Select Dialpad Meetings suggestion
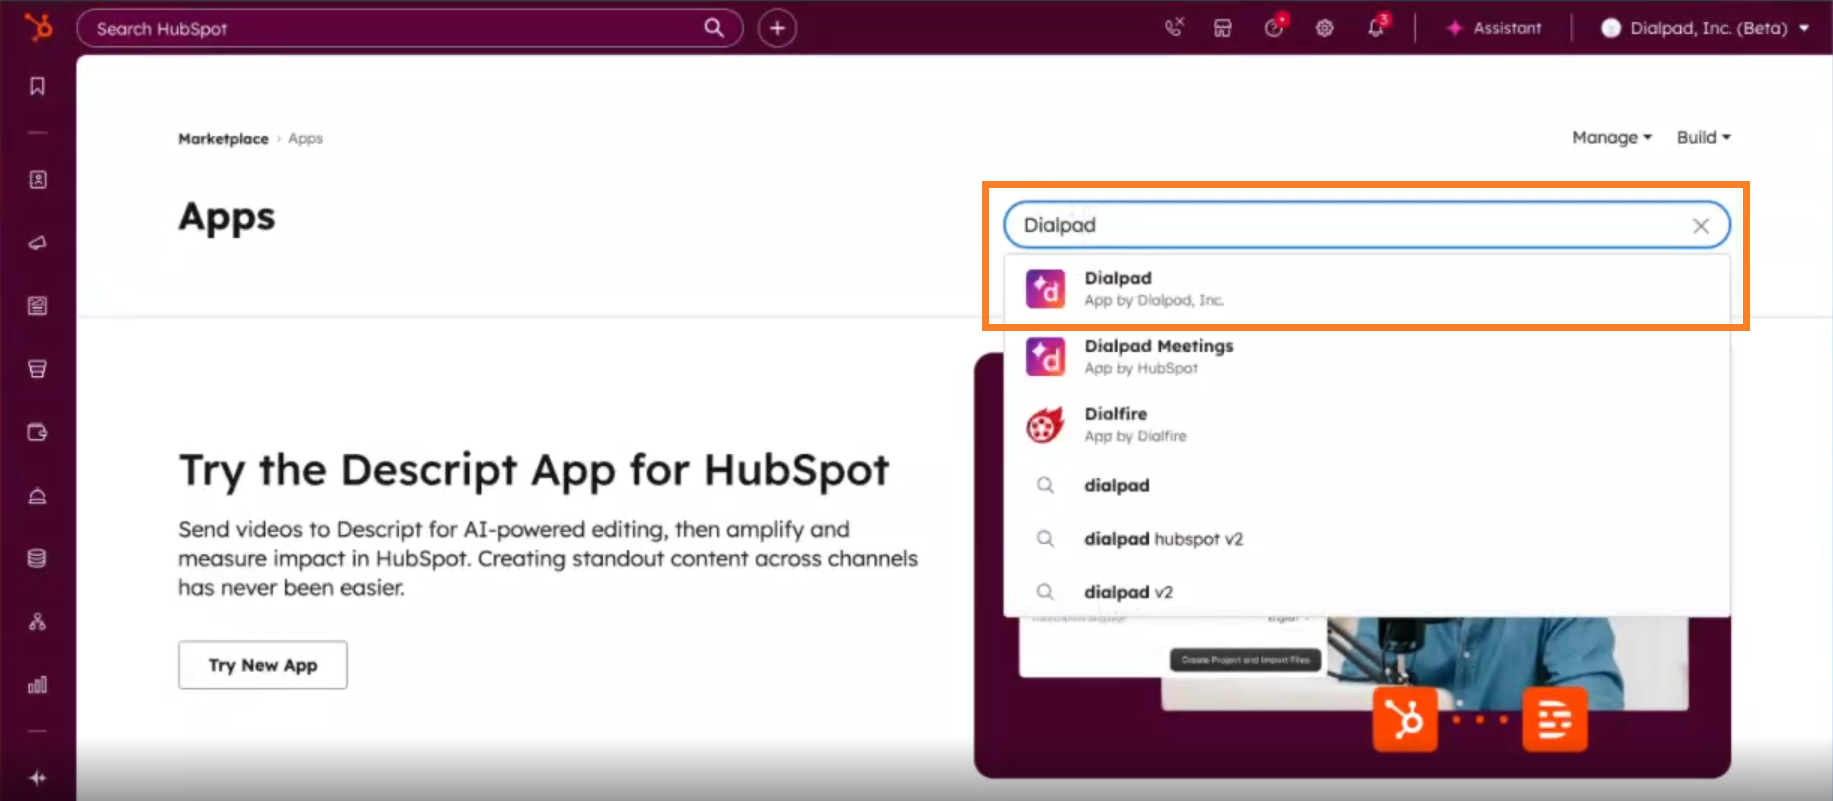This screenshot has width=1833, height=801. 1367,356
